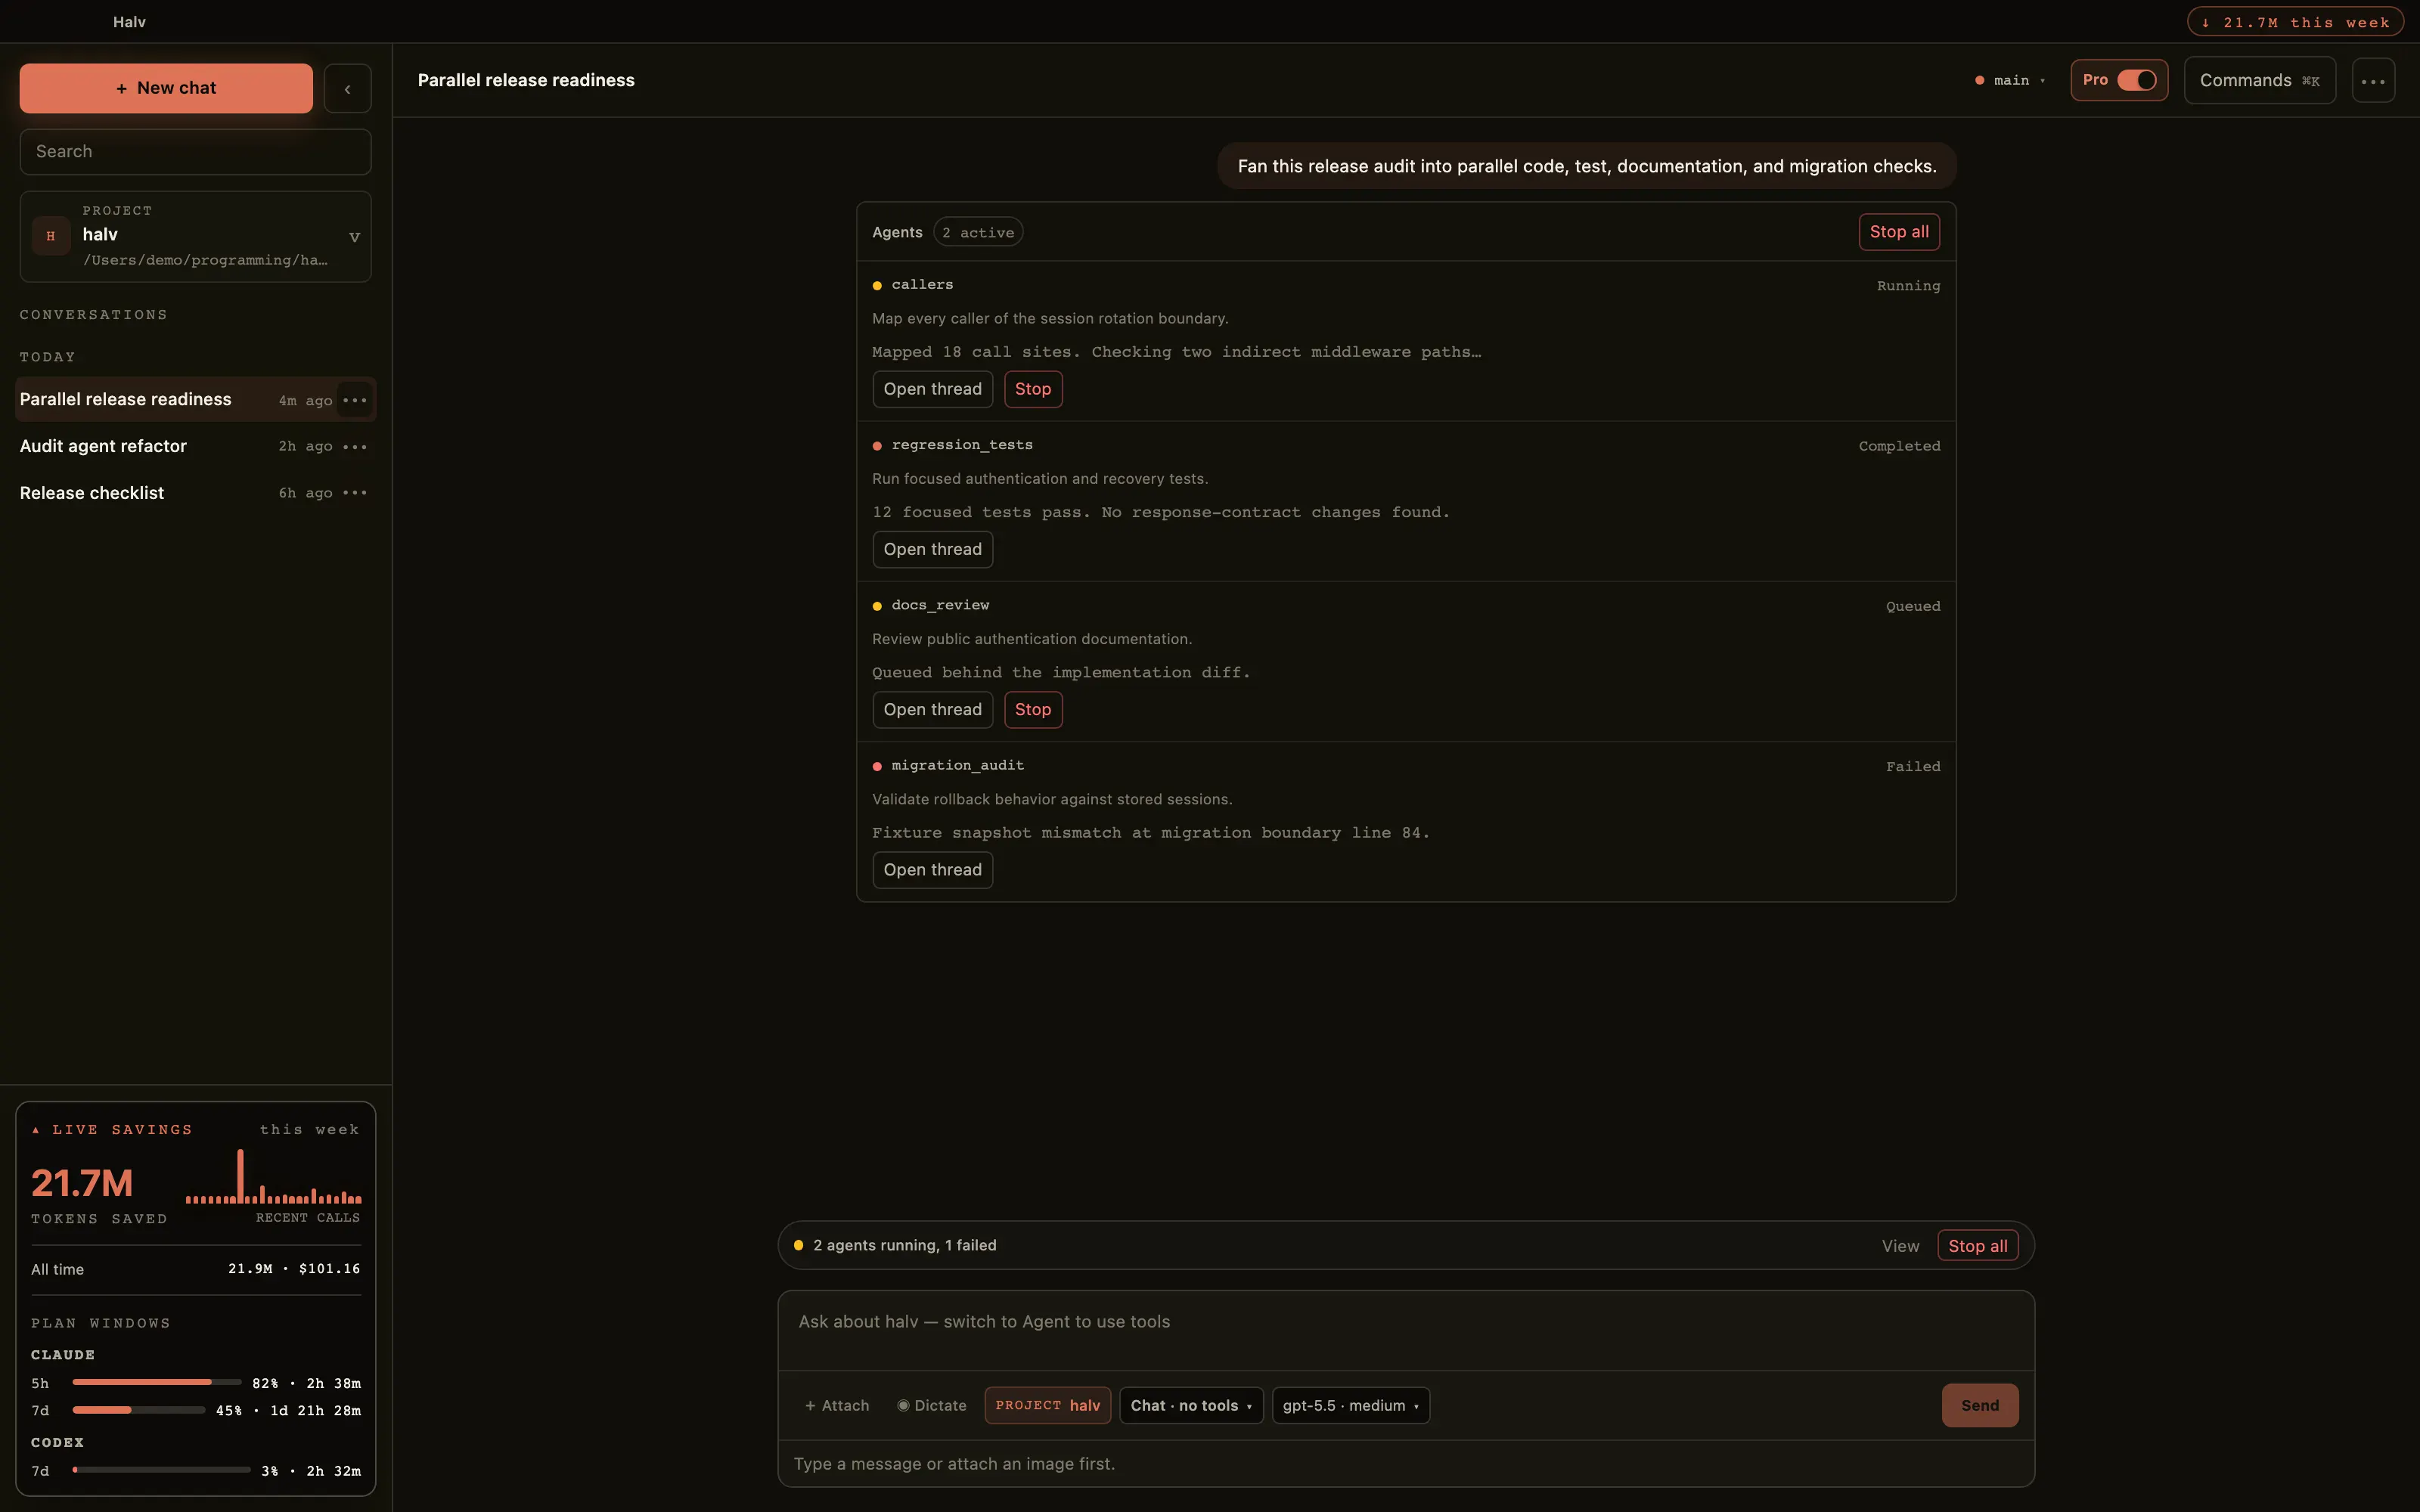The image size is (2420, 1512).
Task: Click the 2 active agents badge
Action: [x=977, y=232]
